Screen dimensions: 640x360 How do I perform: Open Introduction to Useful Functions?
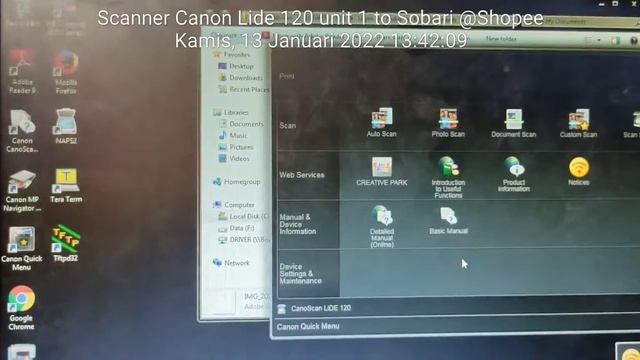point(448,178)
